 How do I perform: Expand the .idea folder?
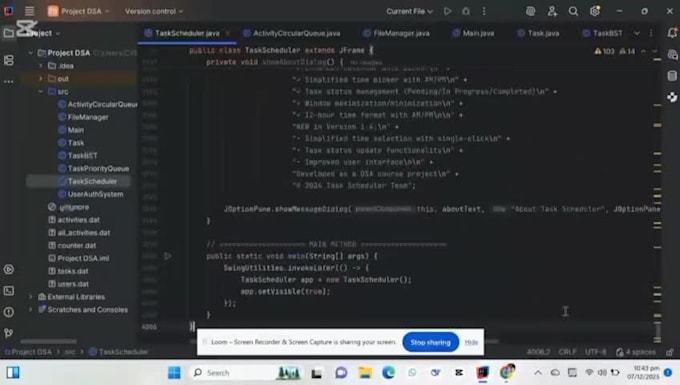41,66
